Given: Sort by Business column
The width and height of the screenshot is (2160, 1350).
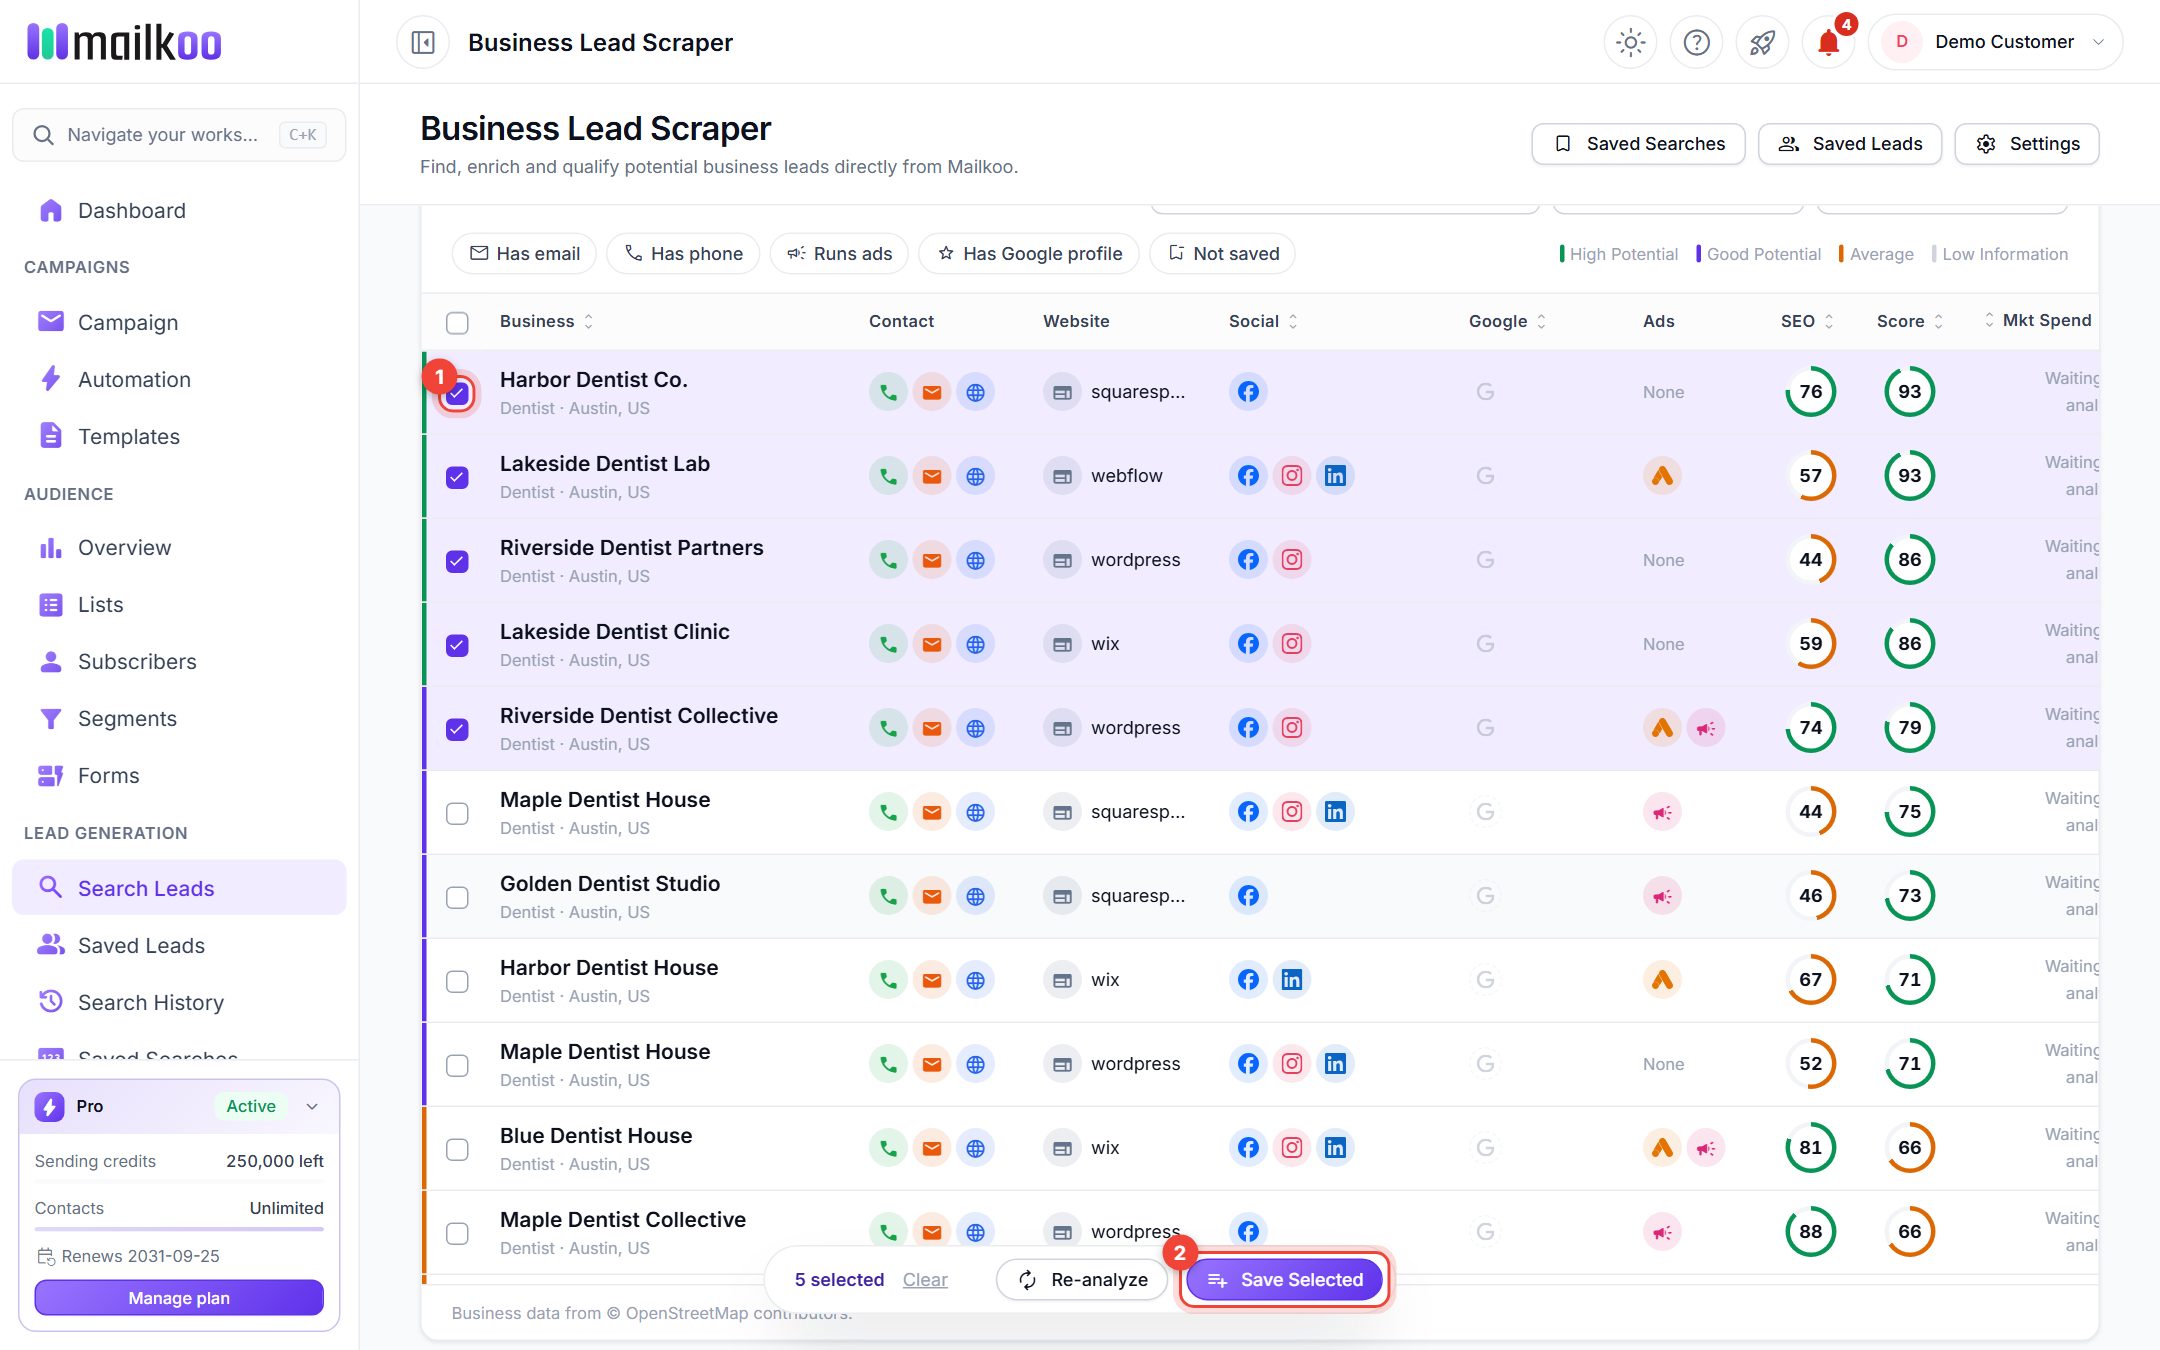Looking at the screenshot, I should point(546,321).
